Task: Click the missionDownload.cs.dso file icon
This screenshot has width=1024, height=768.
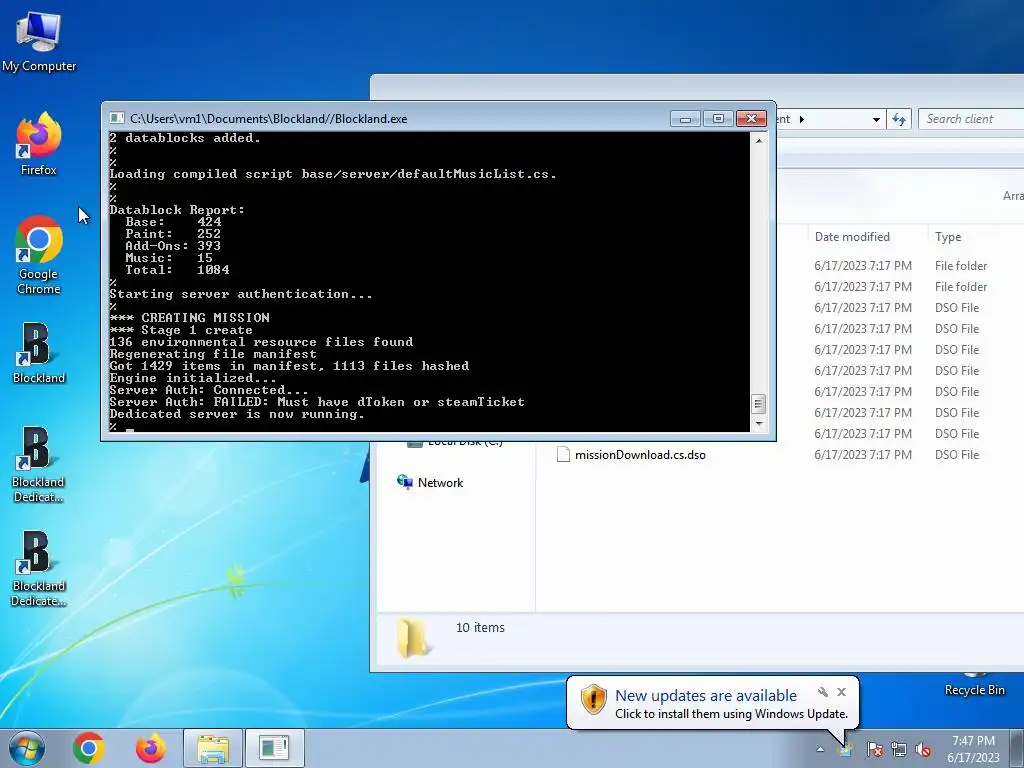Action: pos(563,455)
